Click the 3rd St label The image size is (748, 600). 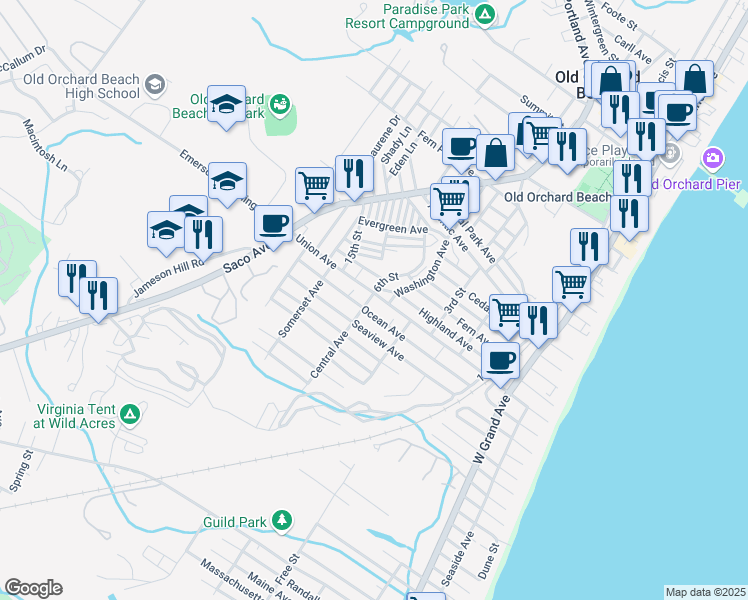[454, 301]
